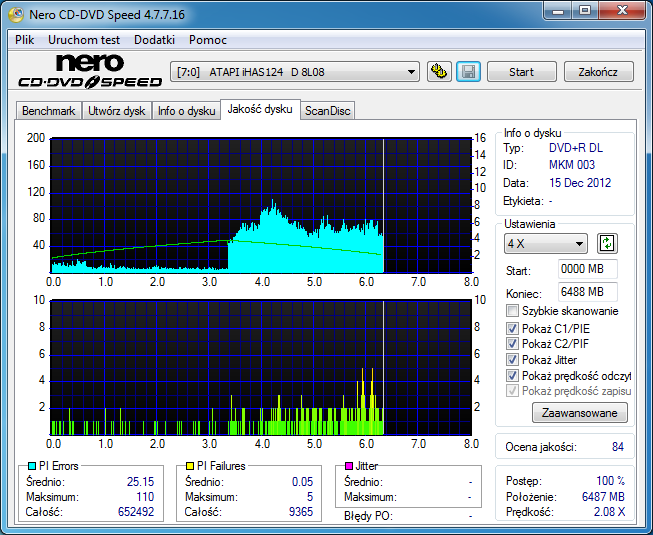Viewport: 653px width, 535px height.
Task: Switch to the ScanDisc tab
Action: [x=327, y=111]
